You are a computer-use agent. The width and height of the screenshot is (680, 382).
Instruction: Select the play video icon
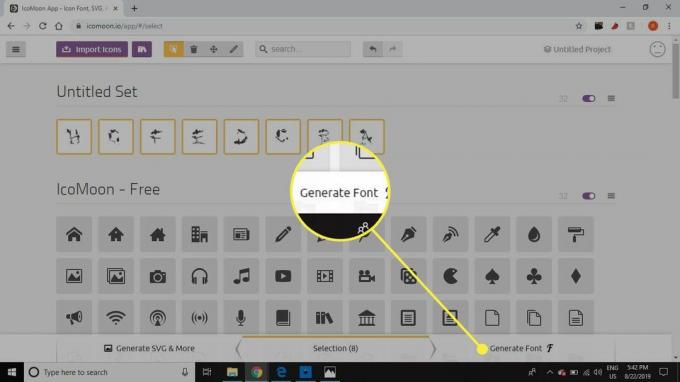pyautogui.click(x=283, y=276)
